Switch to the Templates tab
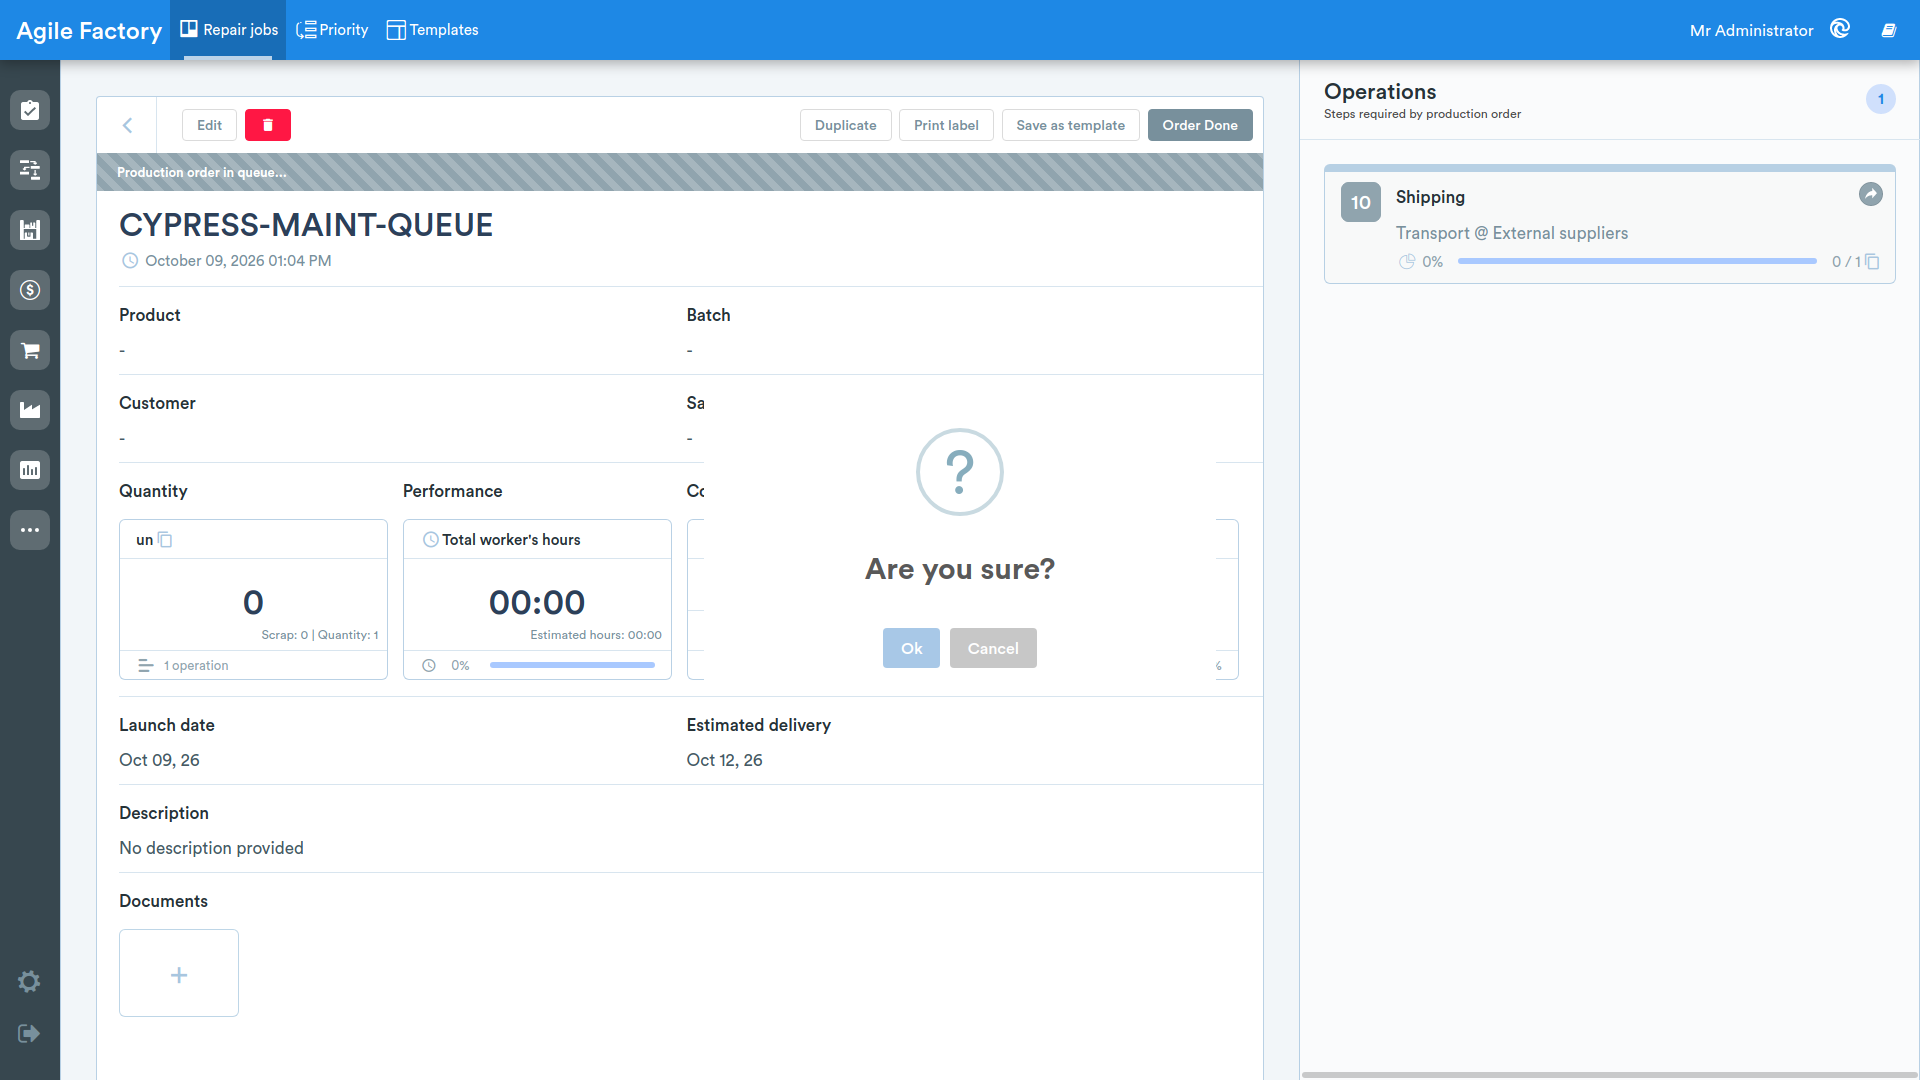Viewport: 1920px width, 1080px height. click(432, 30)
